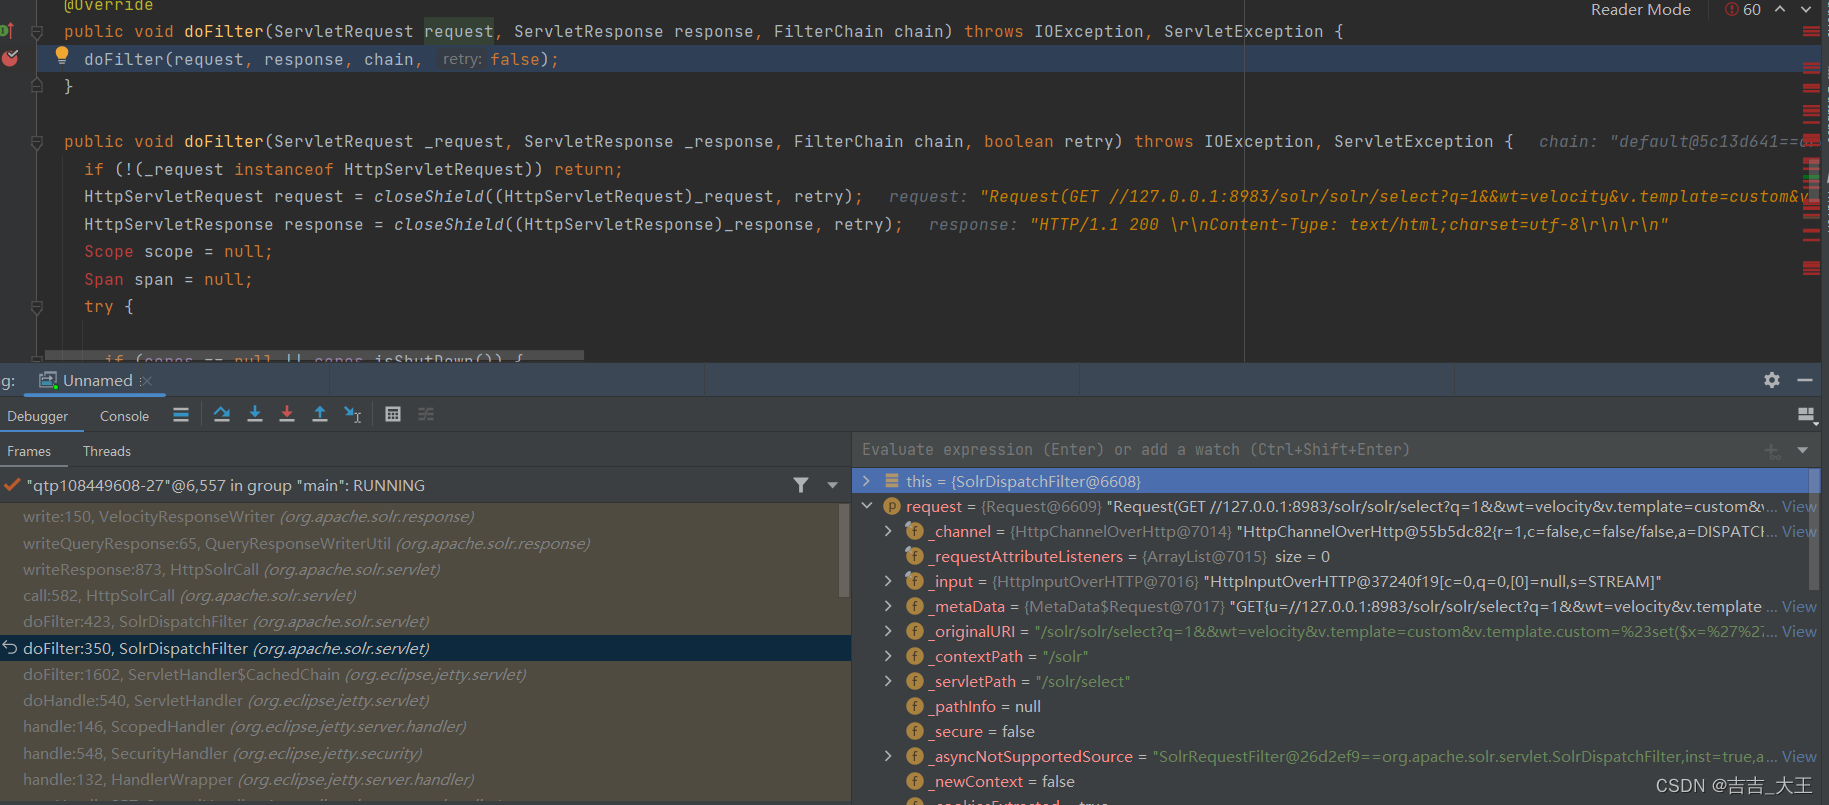The image size is (1829, 805).
Task: Open the Evaluate Expression calculator icon
Action: coord(393,414)
